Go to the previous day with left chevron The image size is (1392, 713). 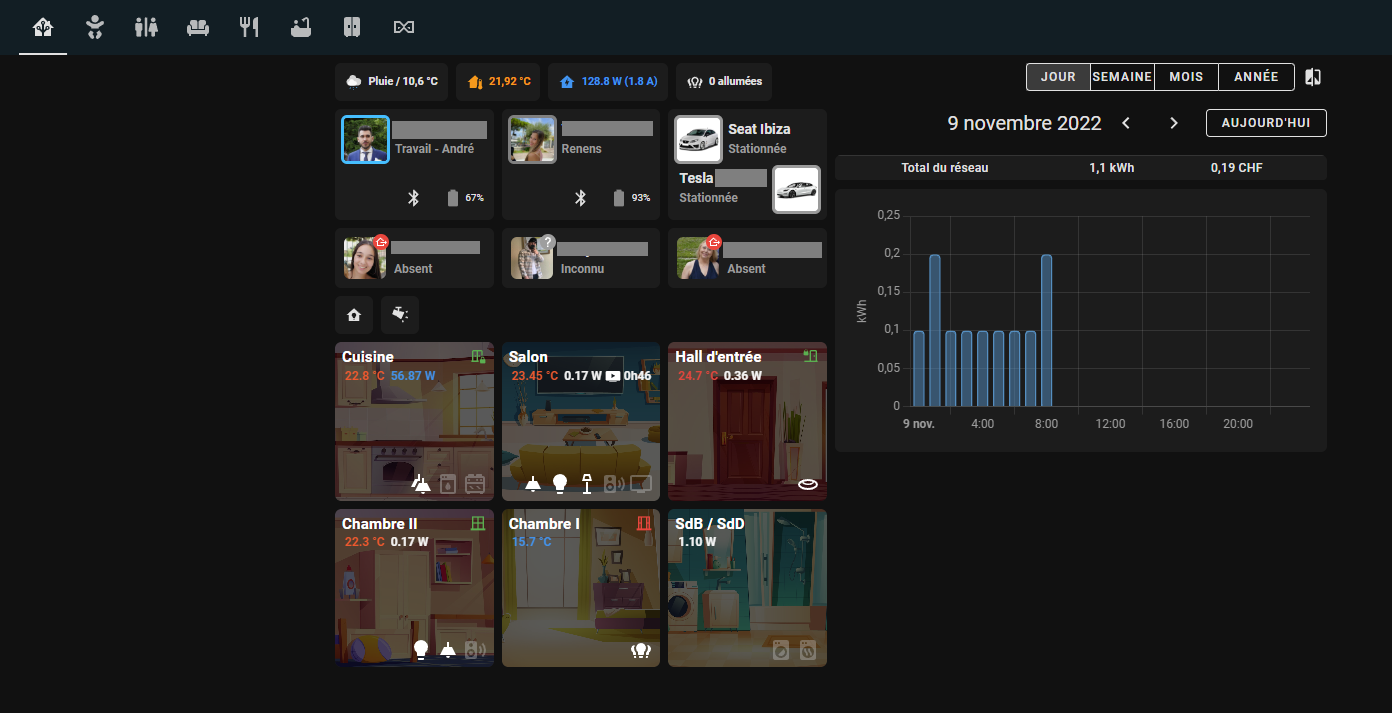point(1126,123)
